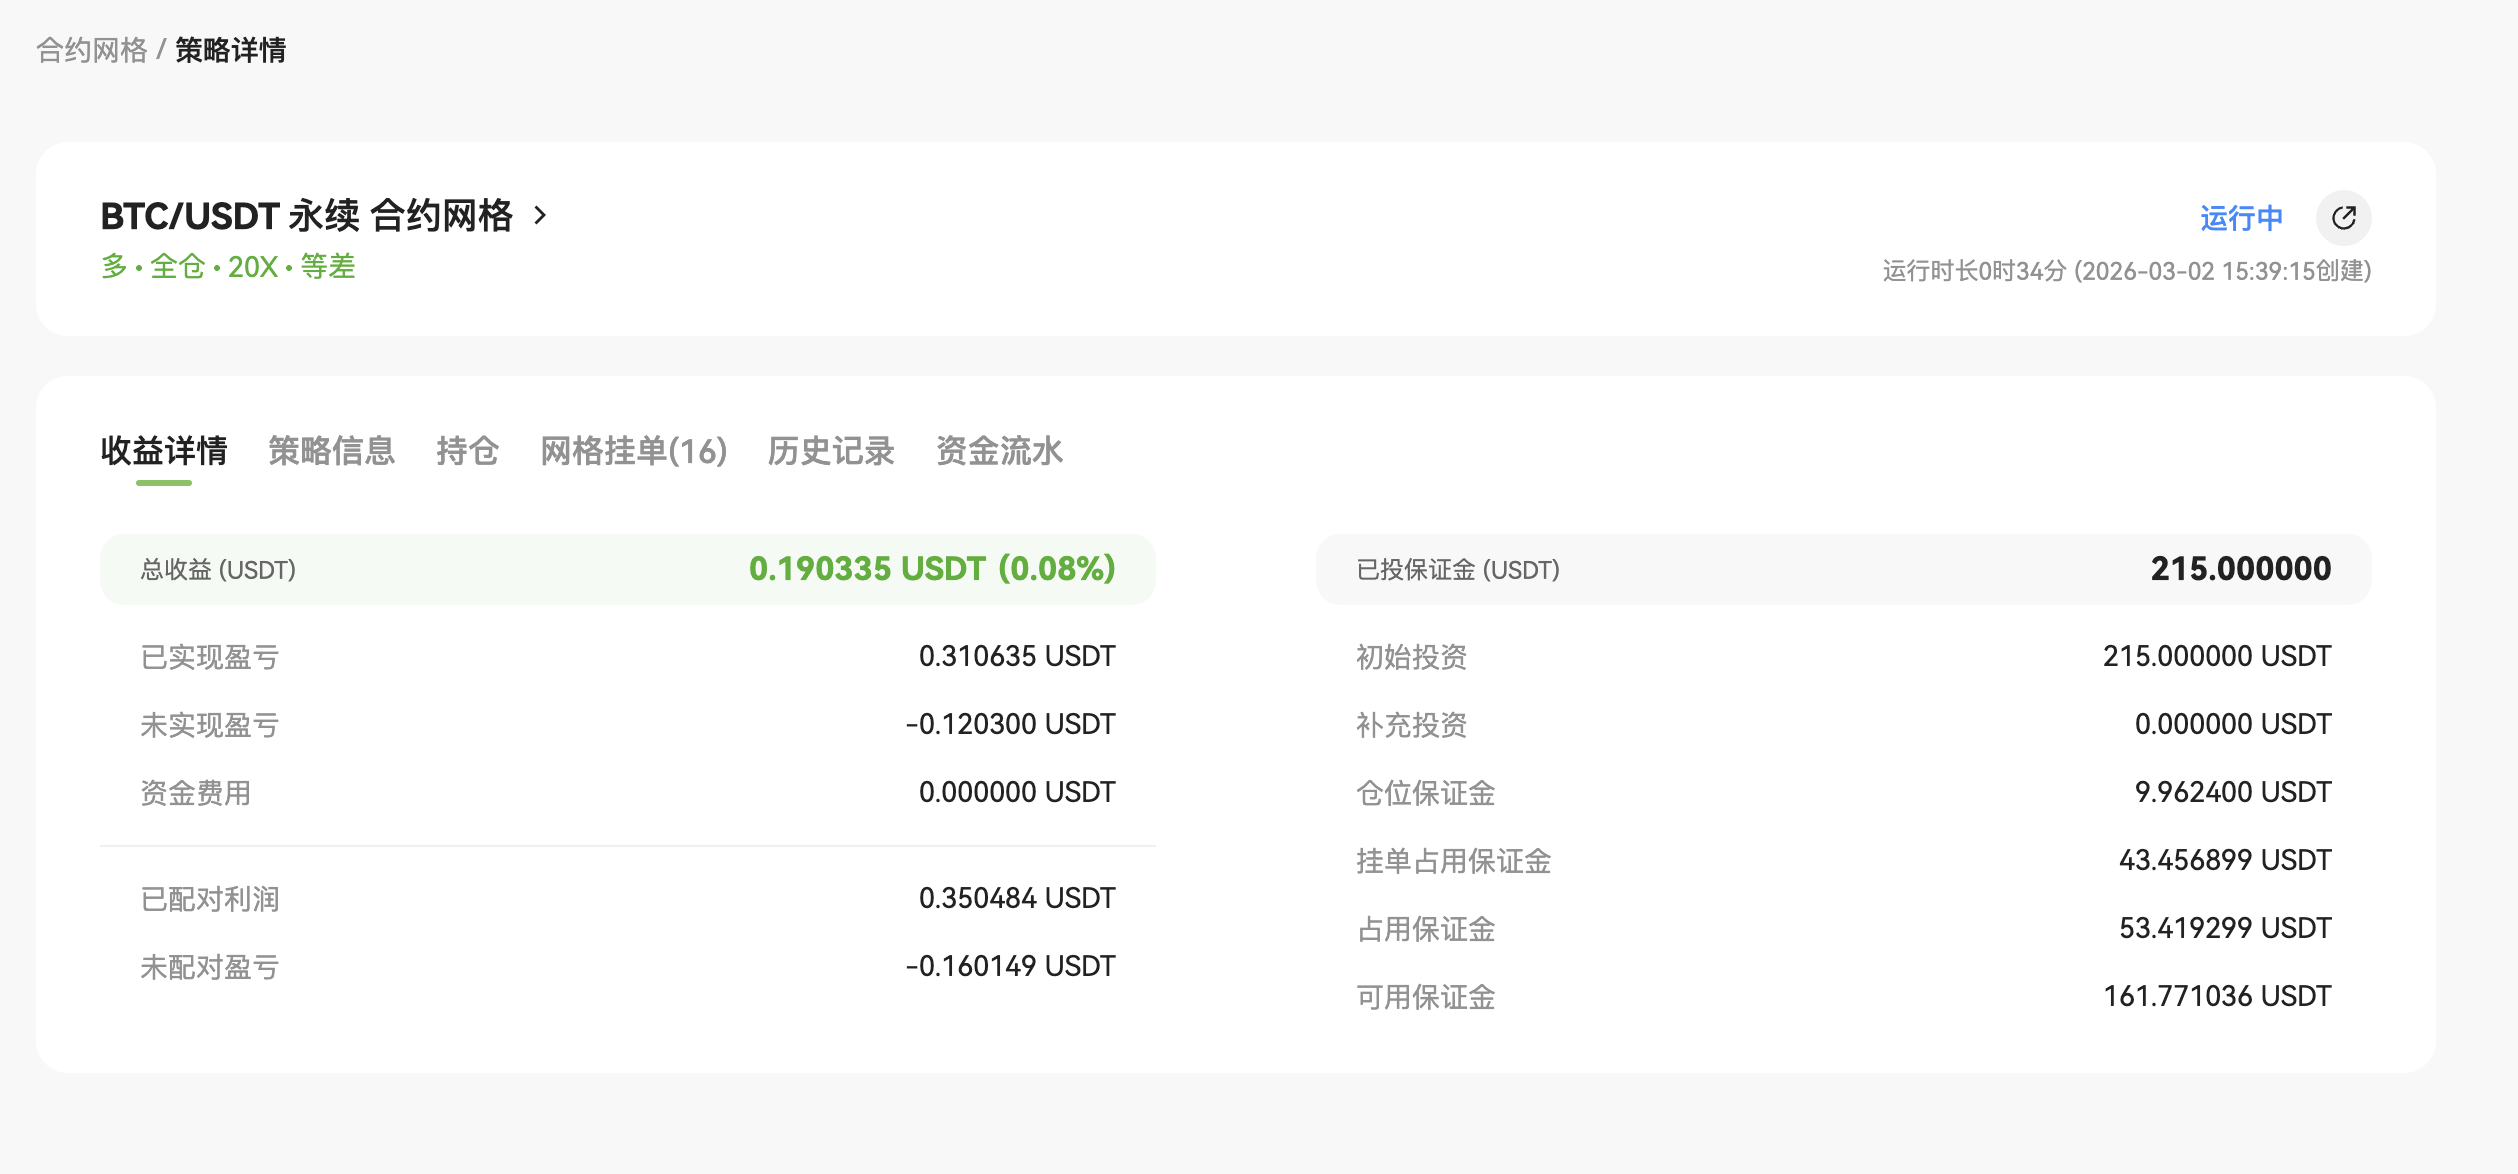Click the share icon beside 运行中
This screenshot has height=1174, width=2518.
(2343, 218)
